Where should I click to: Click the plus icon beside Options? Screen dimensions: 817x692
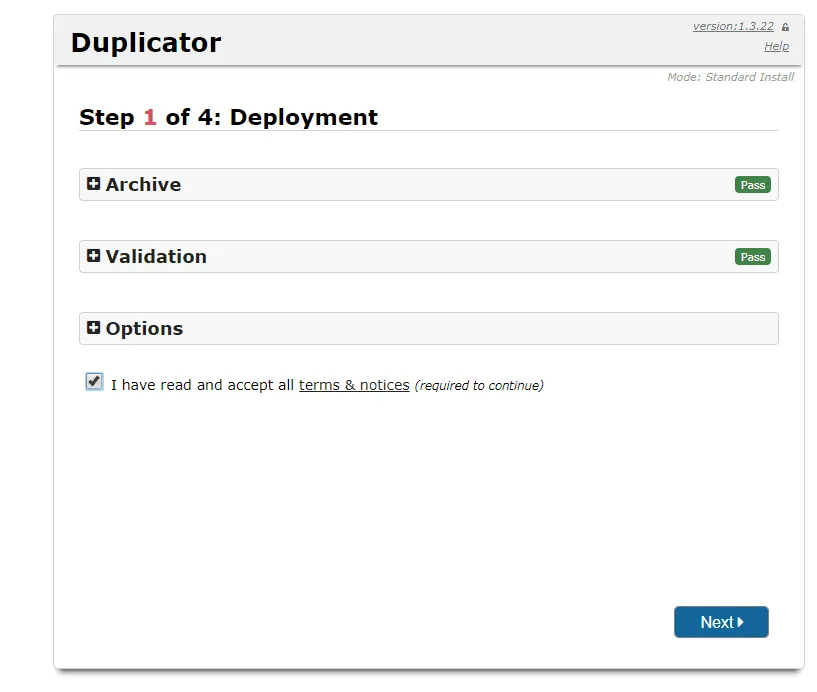pyautogui.click(x=94, y=327)
